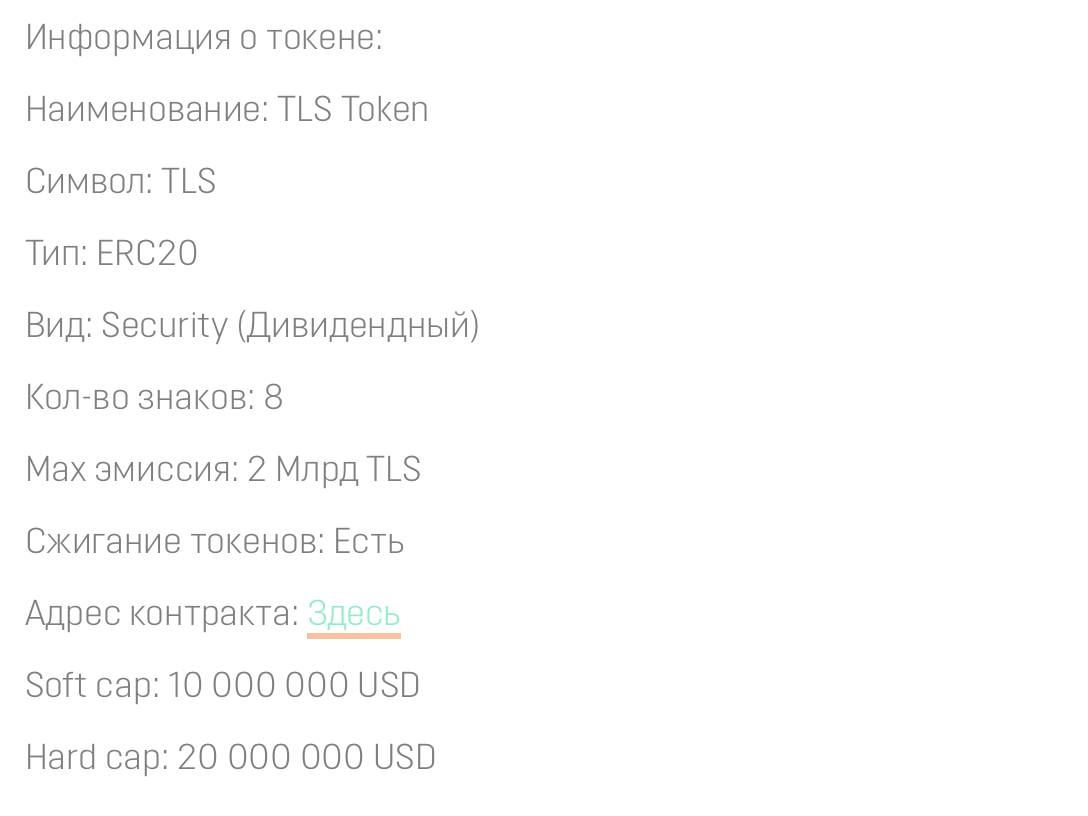Image resolution: width=1088 pixels, height=816 pixels.
Task: Click the digit '8' decimals value
Action: click(x=273, y=398)
